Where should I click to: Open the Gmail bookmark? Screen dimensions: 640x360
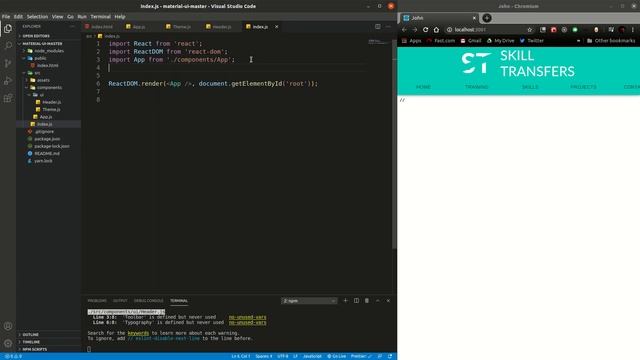point(471,40)
